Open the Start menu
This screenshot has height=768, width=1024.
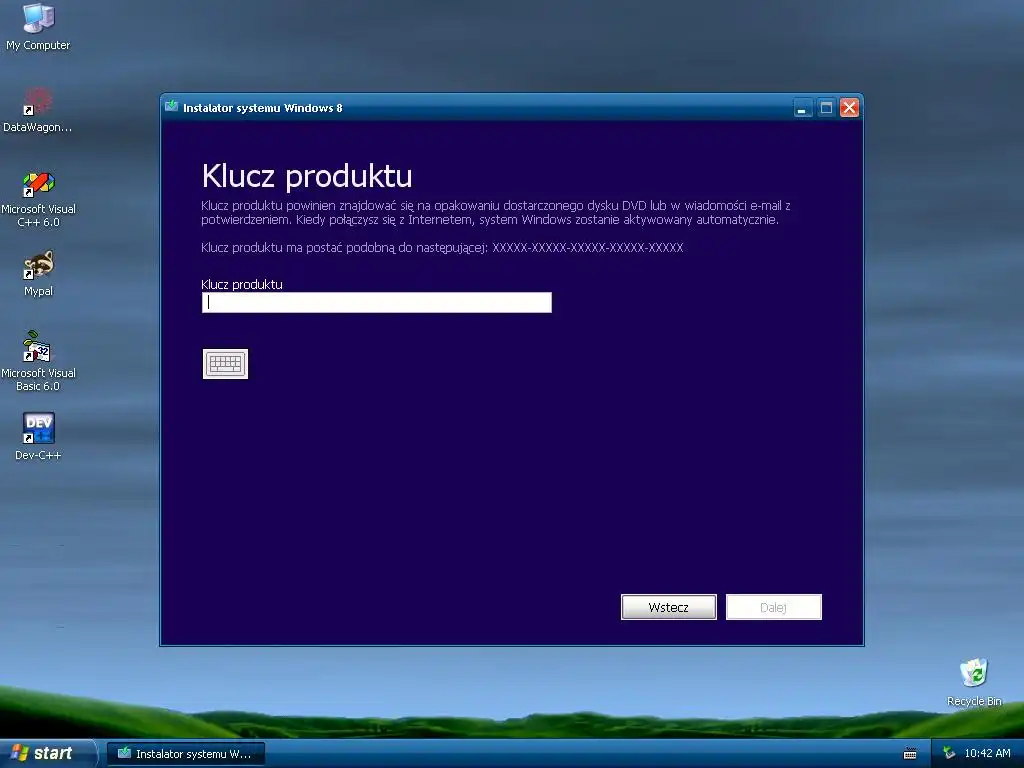(x=47, y=753)
